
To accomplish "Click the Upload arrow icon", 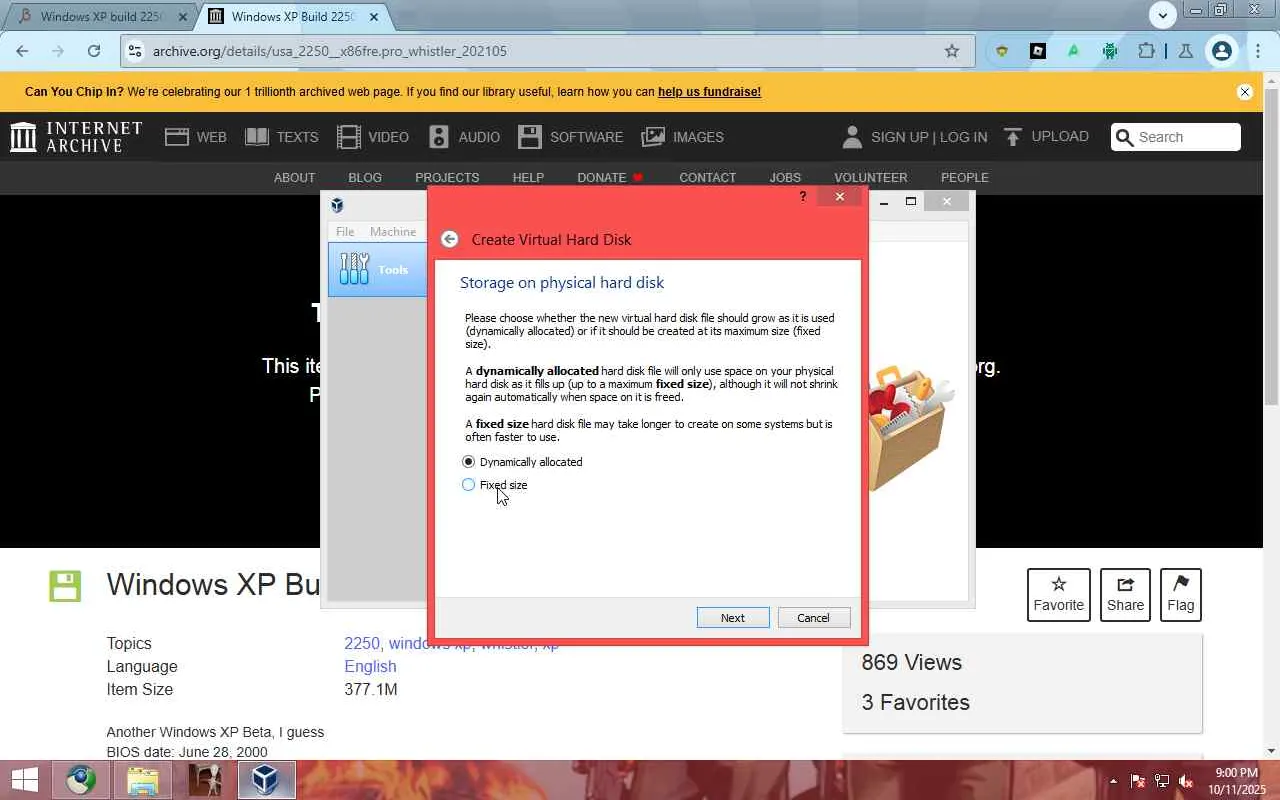I will pyautogui.click(x=1013, y=137).
